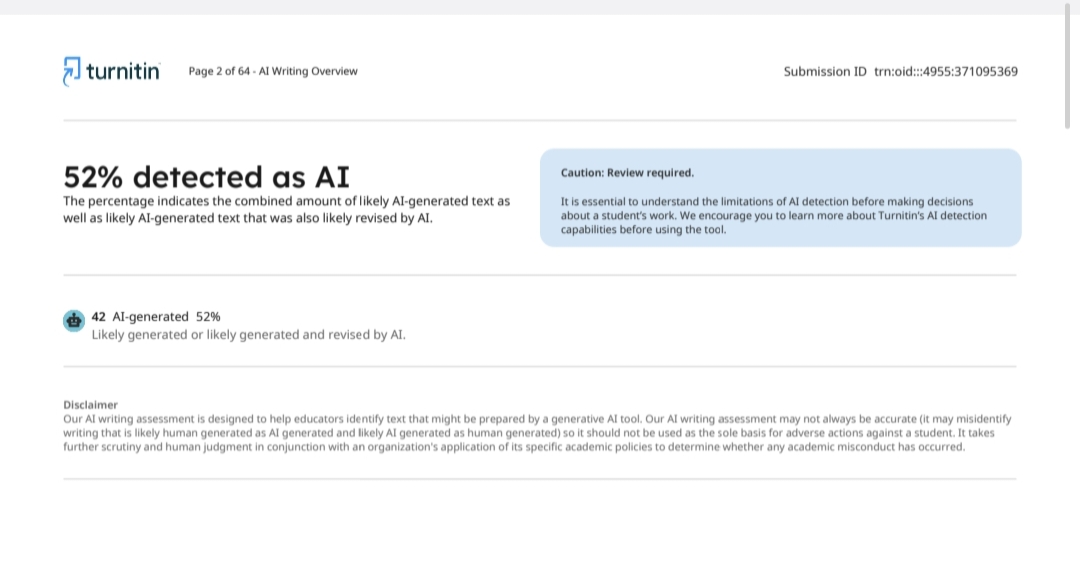This screenshot has width=1080, height=576.
Task: Click 'Page 2 of 64 - AI Writing Overview' text
Action: (273, 71)
